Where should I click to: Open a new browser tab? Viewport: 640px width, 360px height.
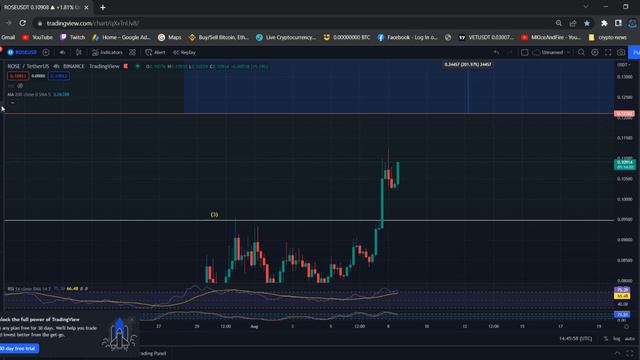[x=103, y=7]
